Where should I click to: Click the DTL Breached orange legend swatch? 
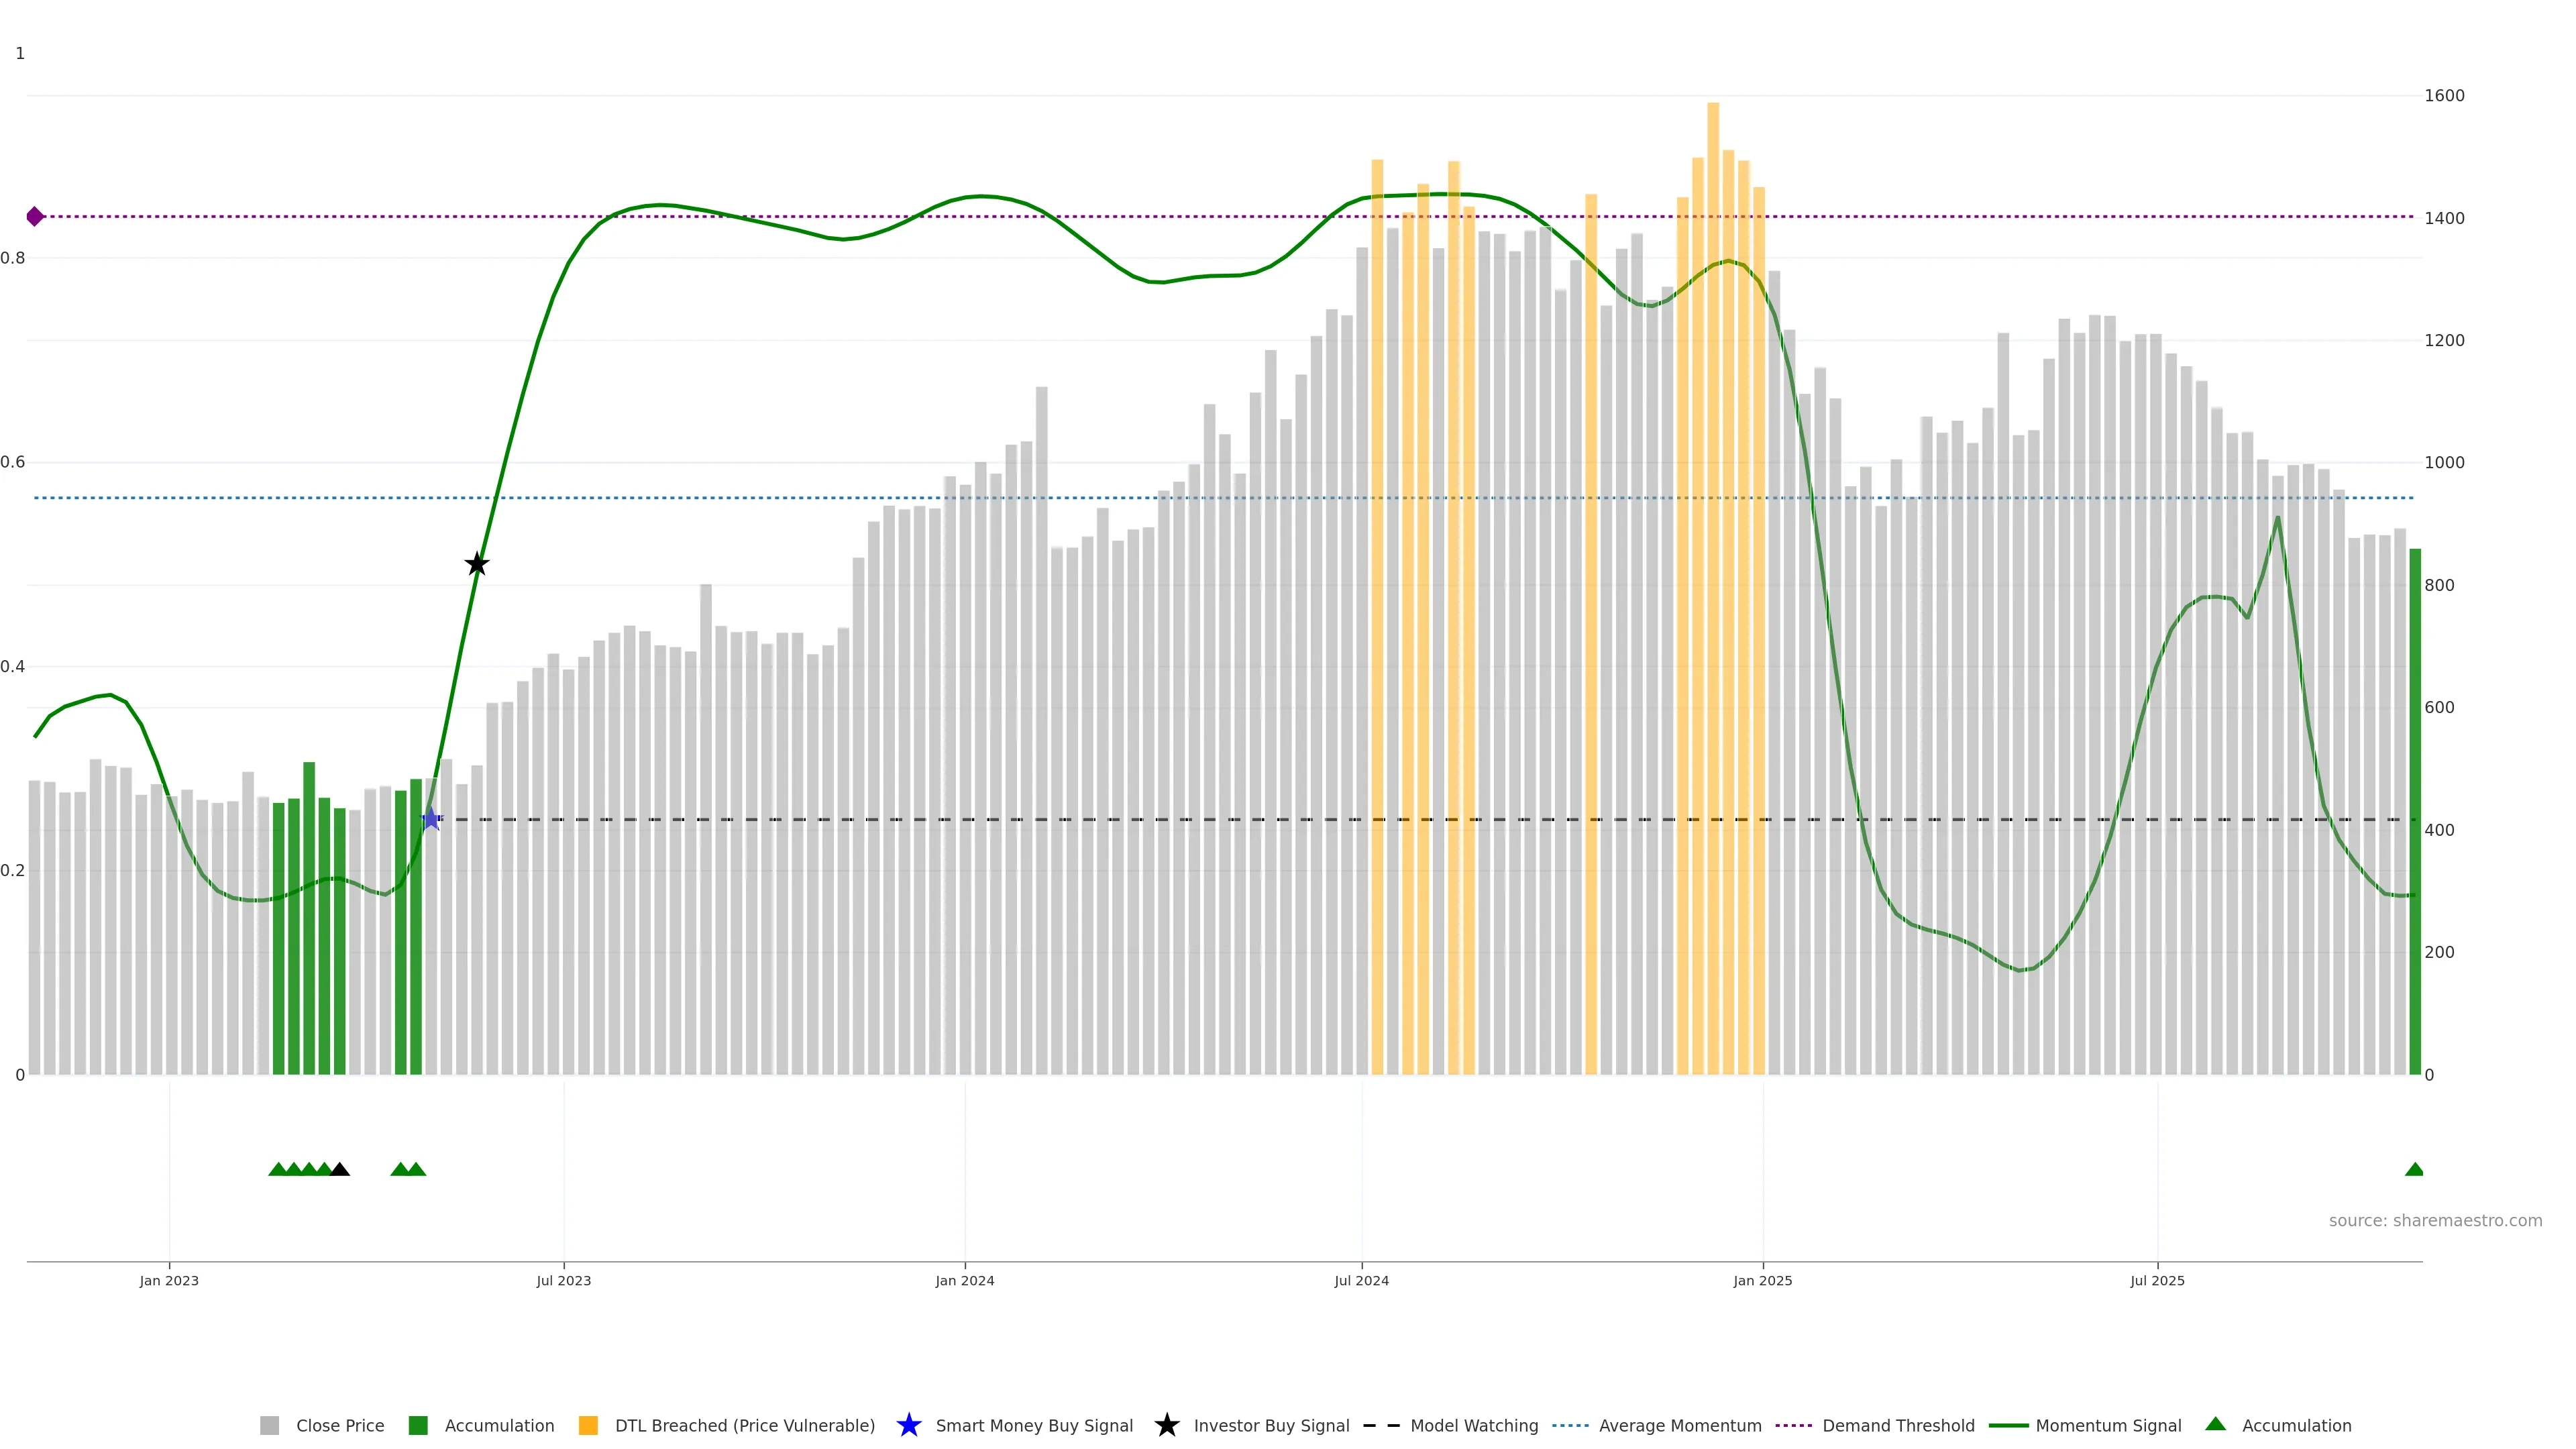[x=588, y=1425]
